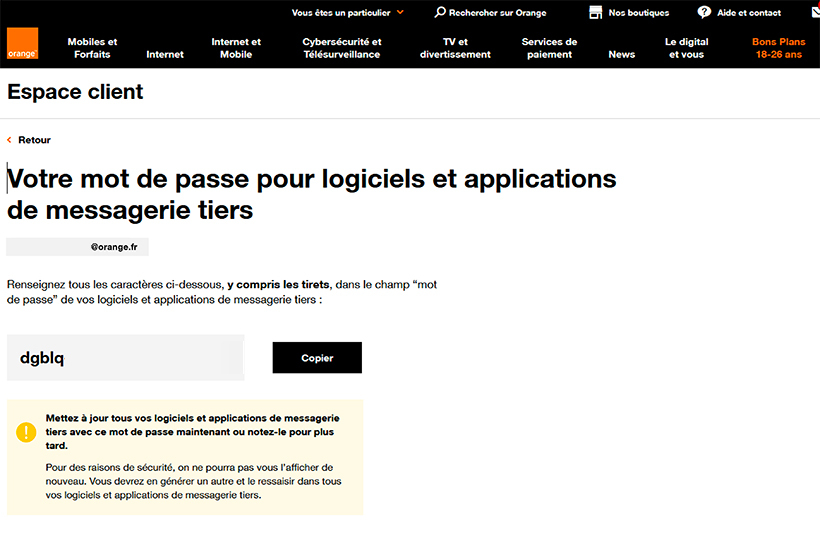Click the orange chevron beside Retour

9,140
